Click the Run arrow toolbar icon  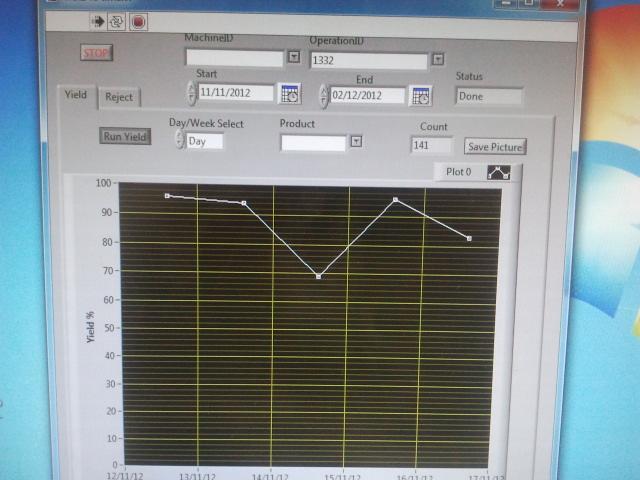(98, 21)
